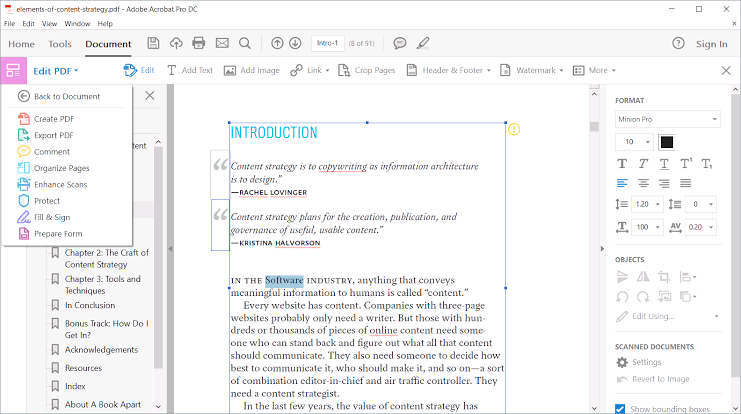Close the bookmarks side panel
The image size is (741, 414).
(150, 95)
